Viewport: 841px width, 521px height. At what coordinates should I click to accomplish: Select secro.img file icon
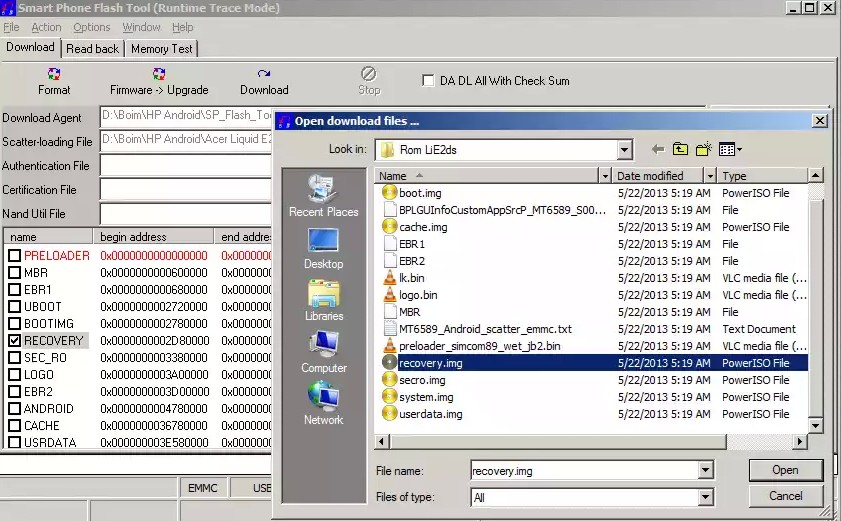pos(389,380)
